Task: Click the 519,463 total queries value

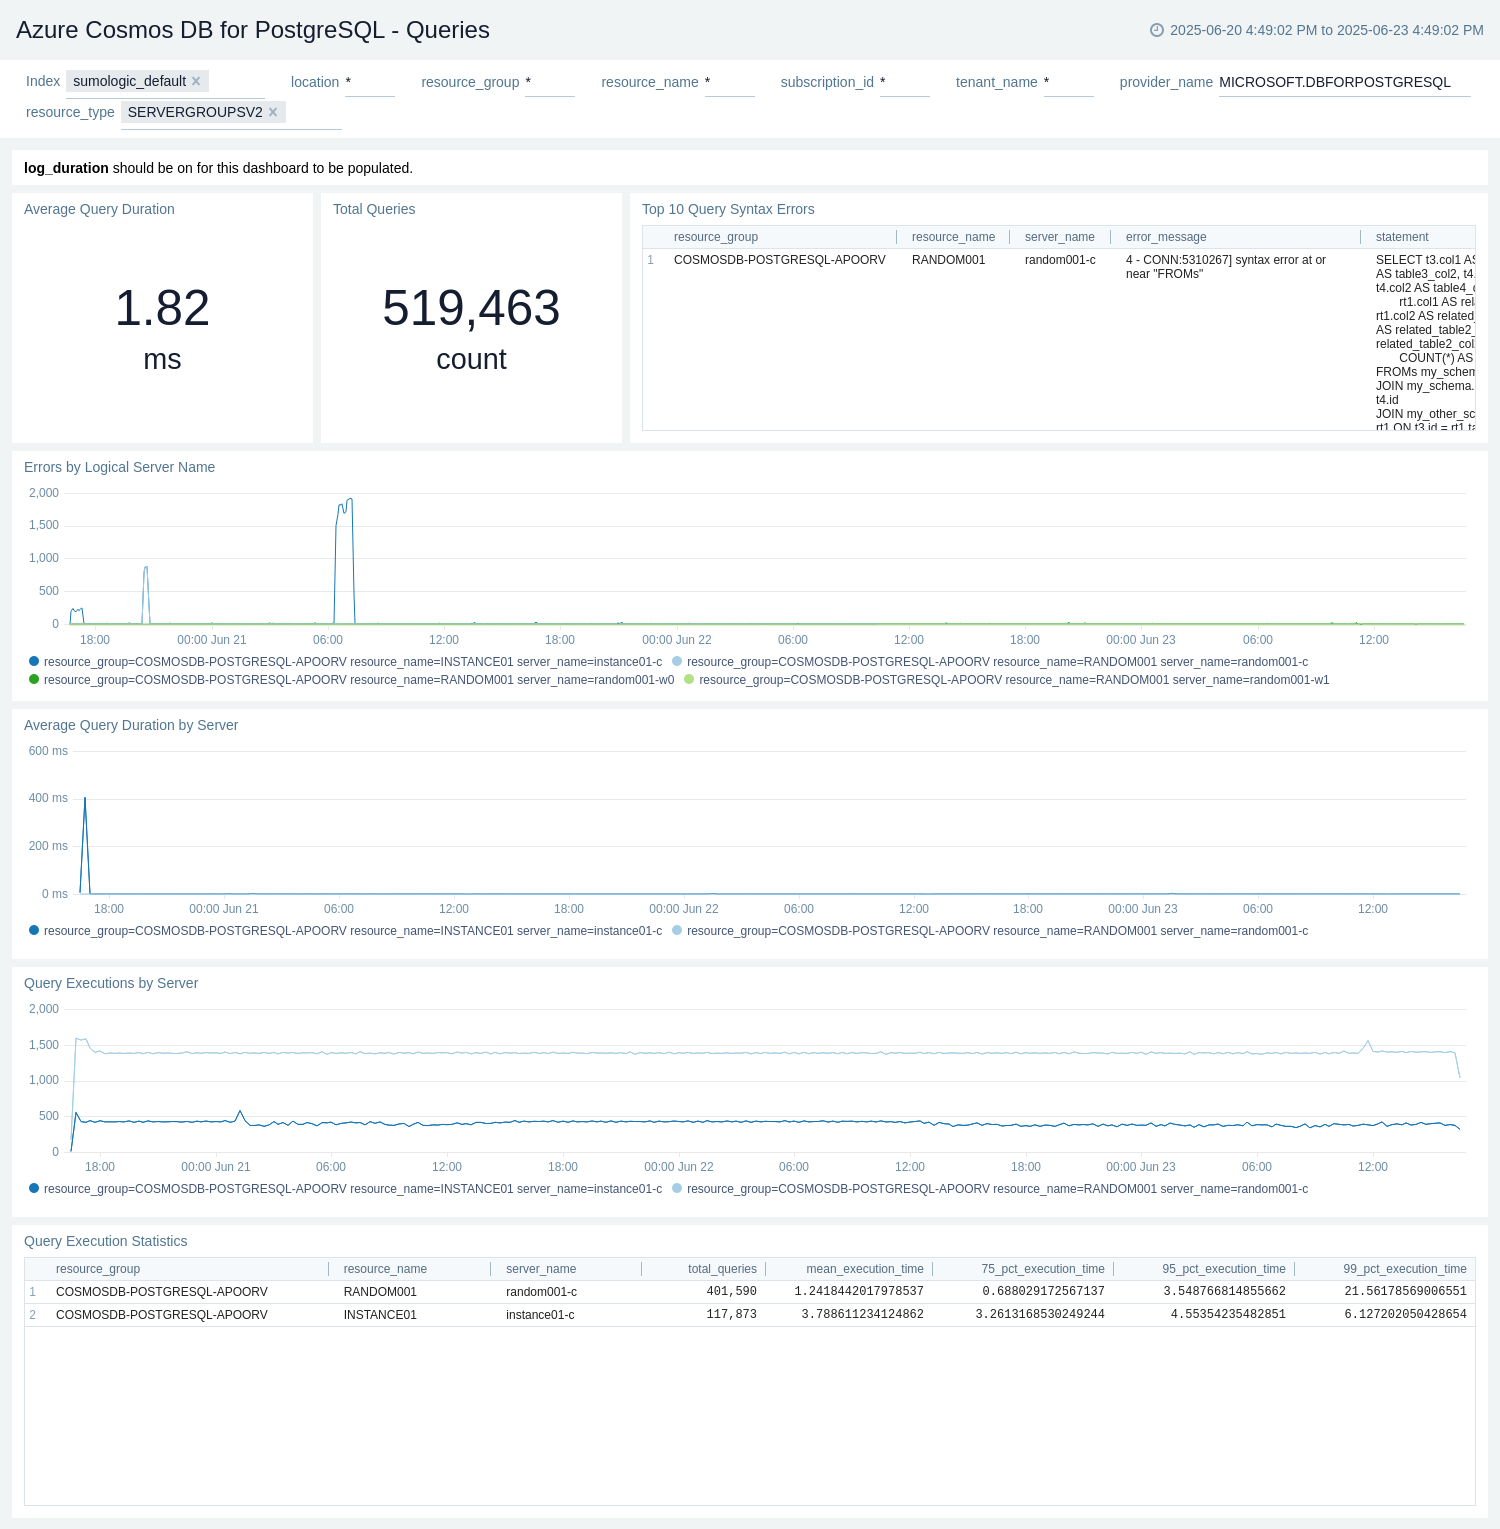Action: pyautogui.click(x=471, y=327)
